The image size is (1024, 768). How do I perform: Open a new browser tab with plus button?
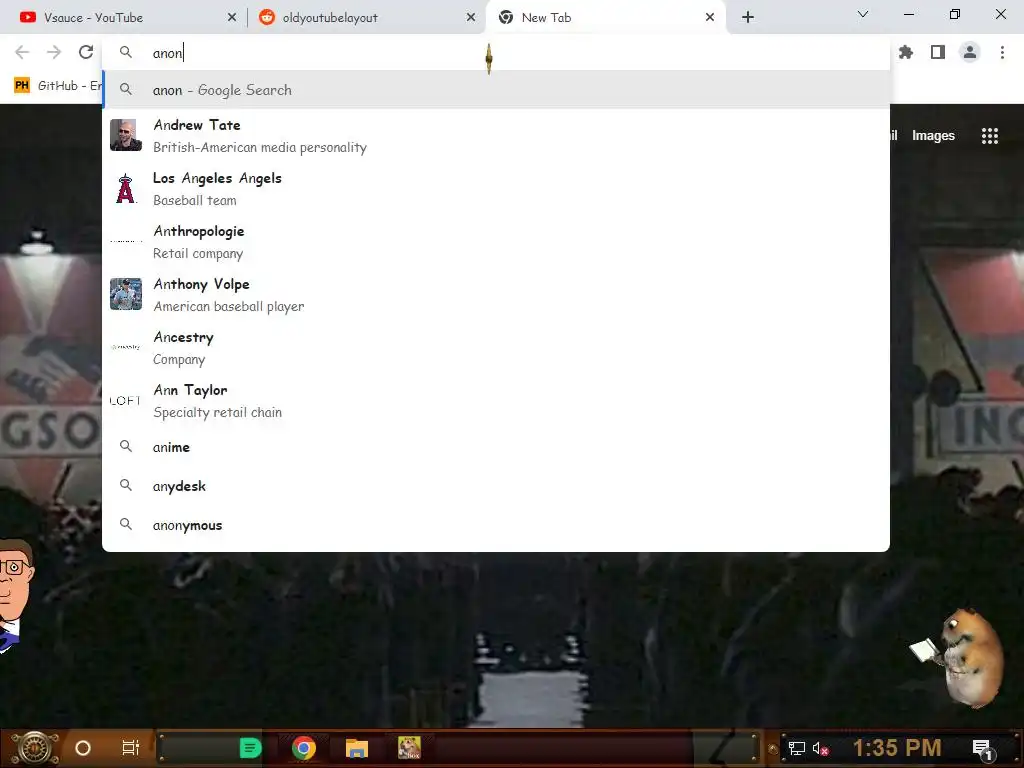coord(748,18)
